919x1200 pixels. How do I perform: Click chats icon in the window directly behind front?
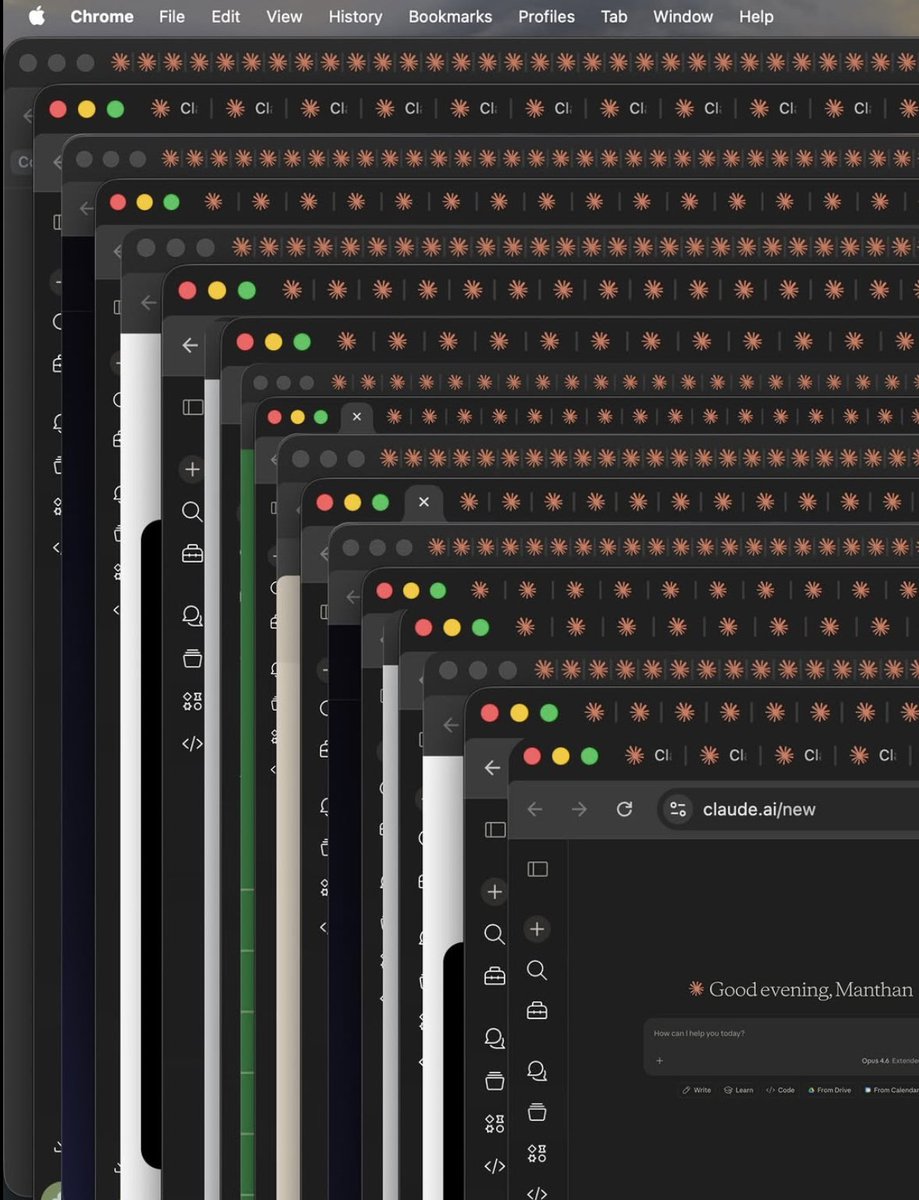click(x=494, y=1038)
